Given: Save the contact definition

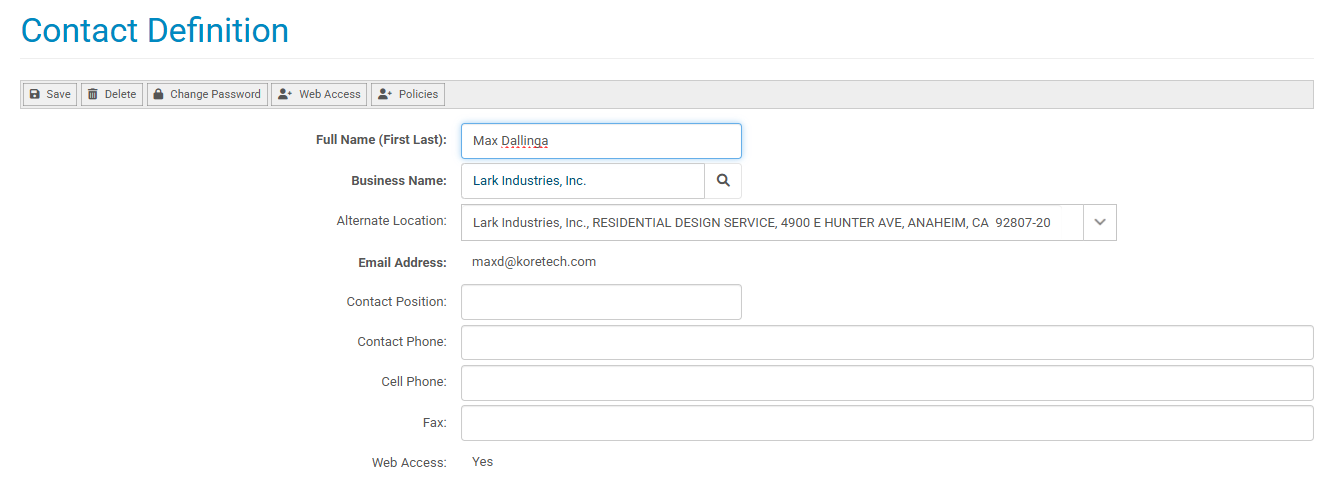Looking at the screenshot, I should 50,94.
